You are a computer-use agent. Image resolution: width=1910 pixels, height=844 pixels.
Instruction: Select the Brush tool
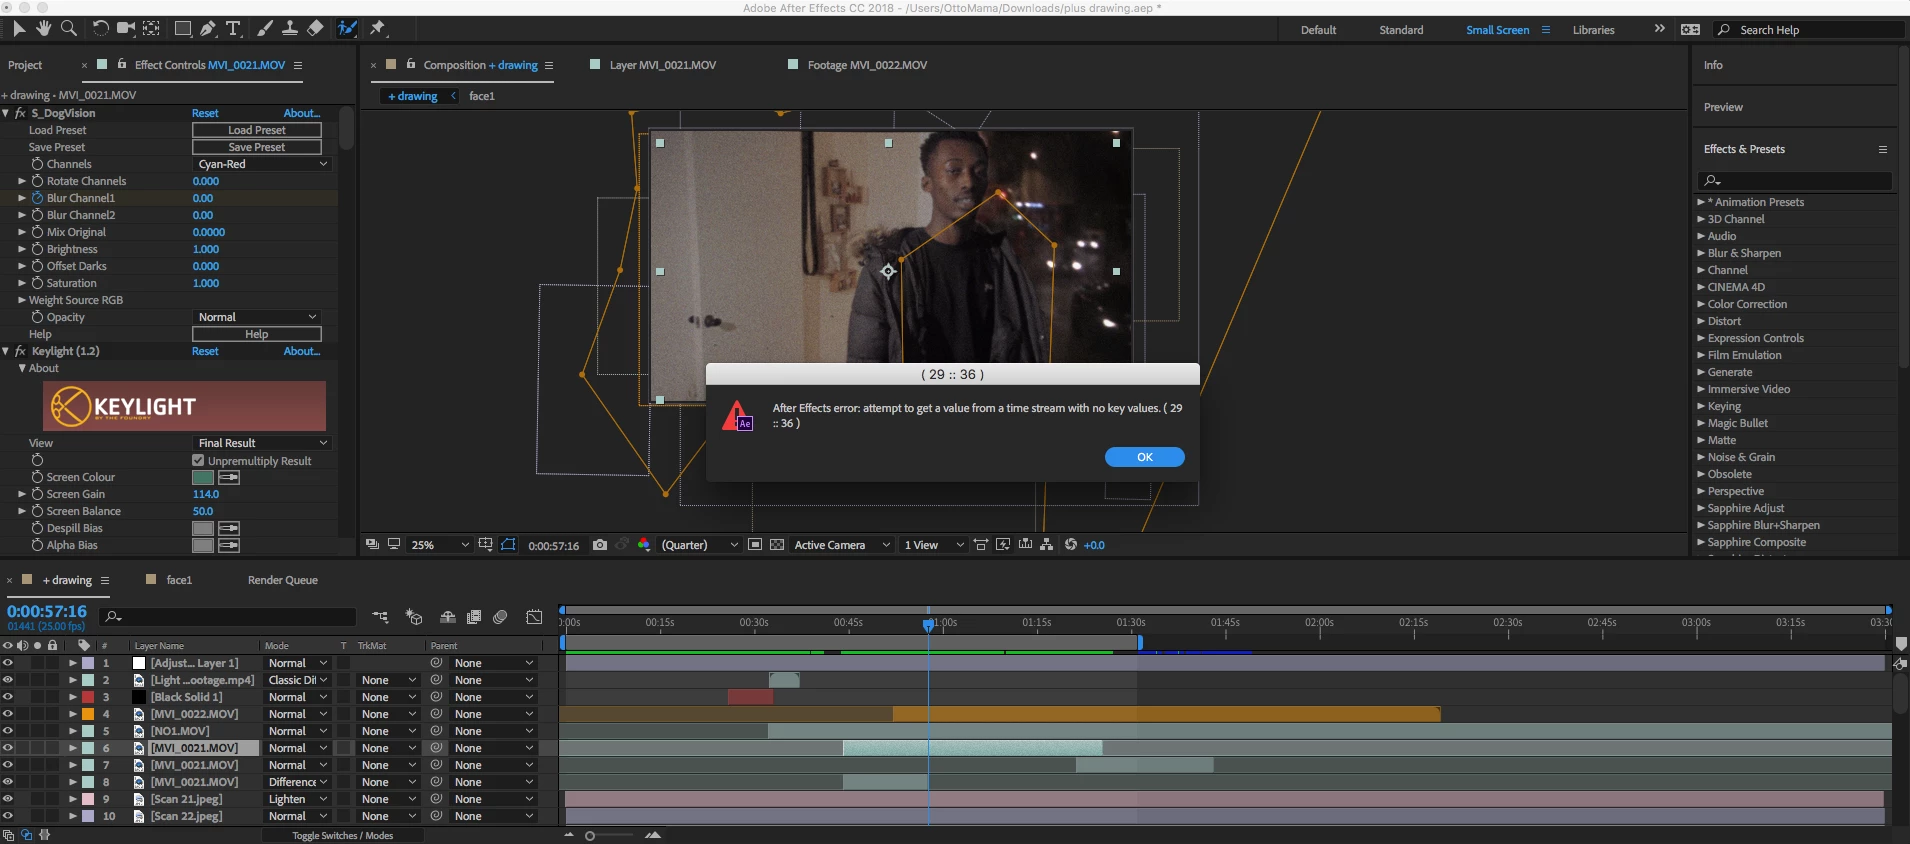(265, 29)
